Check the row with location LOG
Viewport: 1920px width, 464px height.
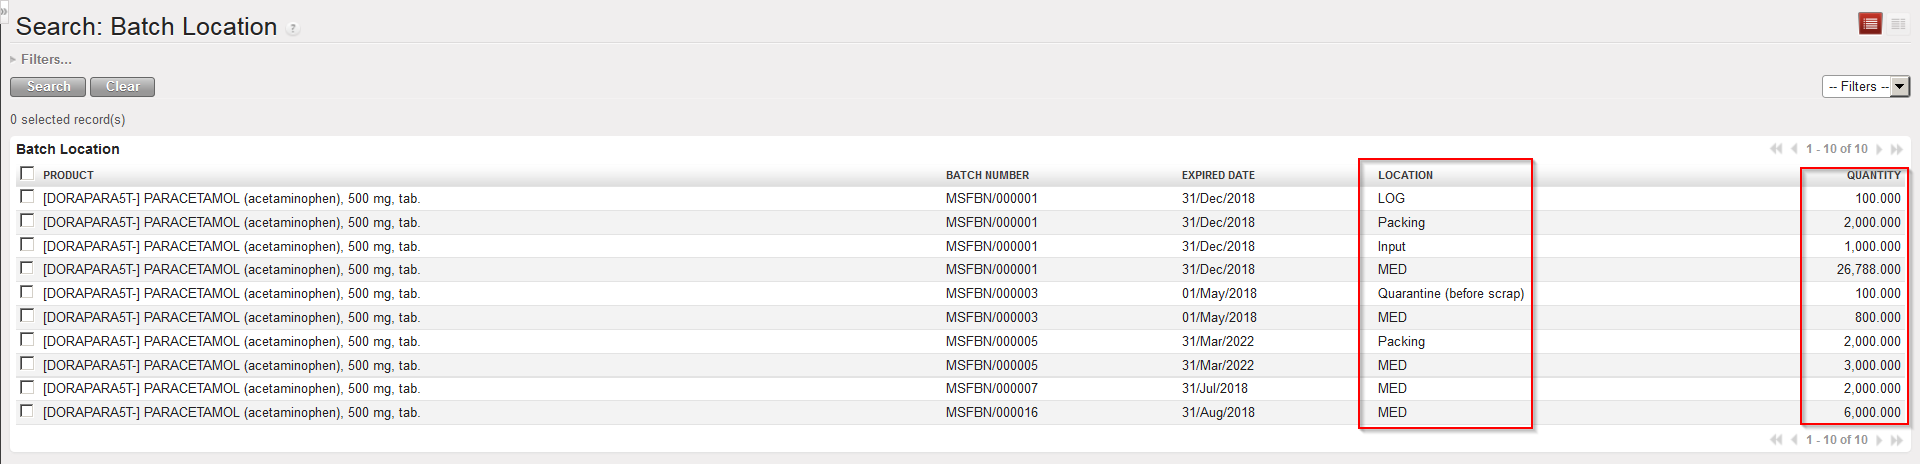[x=27, y=197]
